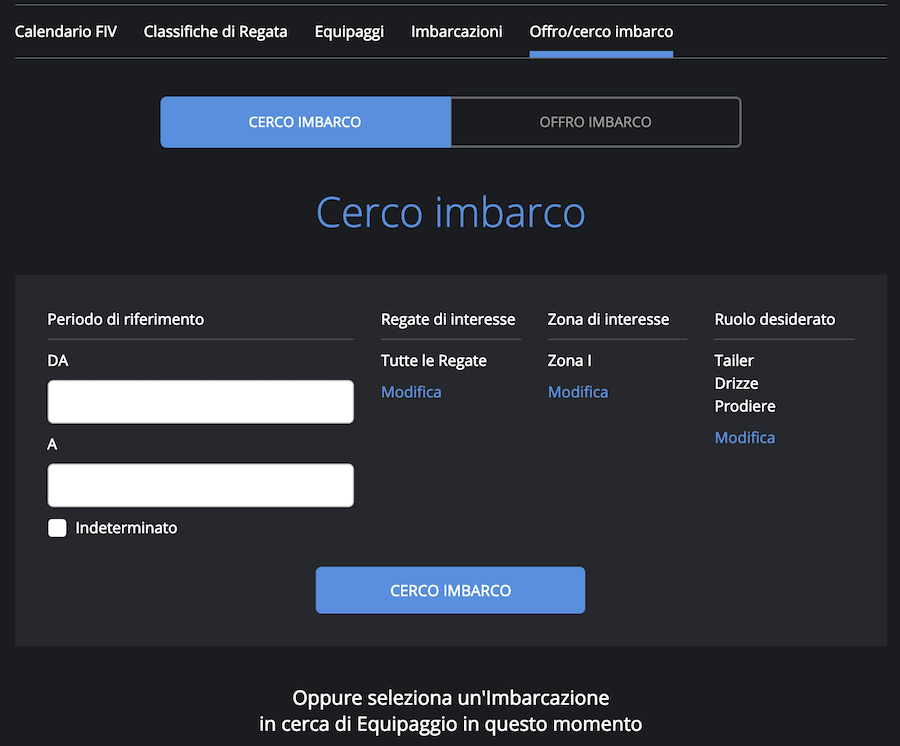Click the Offro/cerco imbarco tab
Screen dimensions: 900x746
click(601, 31)
